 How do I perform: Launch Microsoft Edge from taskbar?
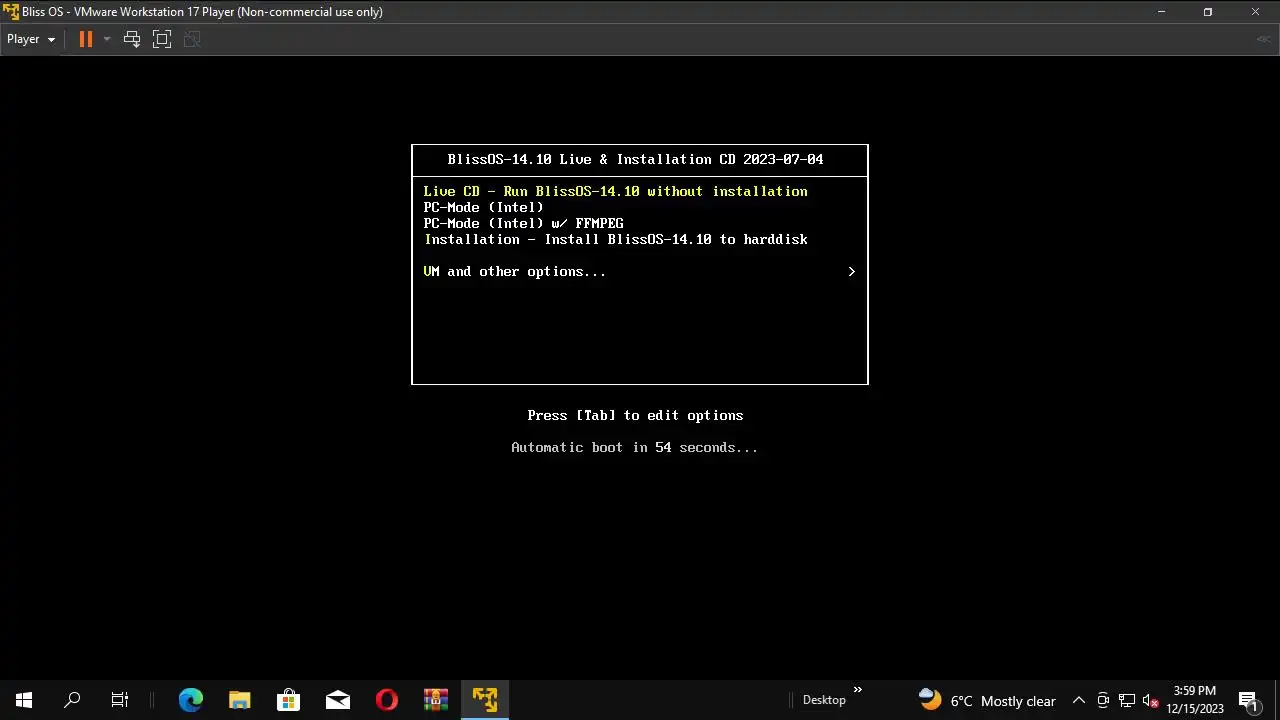click(190, 700)
